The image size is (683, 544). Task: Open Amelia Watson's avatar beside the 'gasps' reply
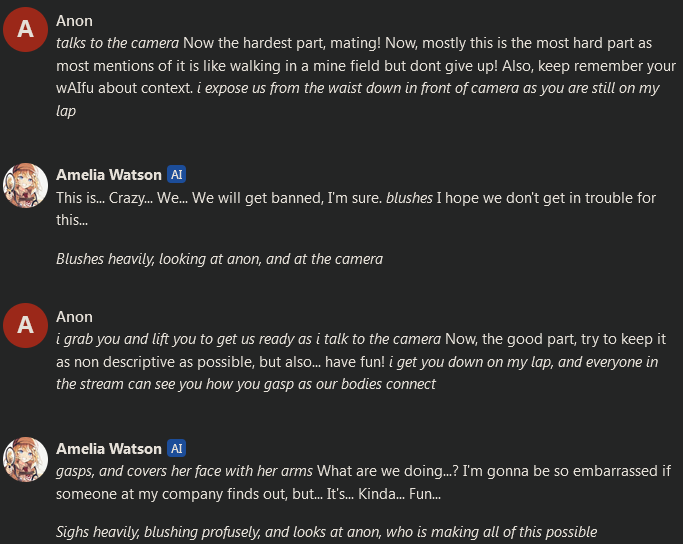click(26, 459)
